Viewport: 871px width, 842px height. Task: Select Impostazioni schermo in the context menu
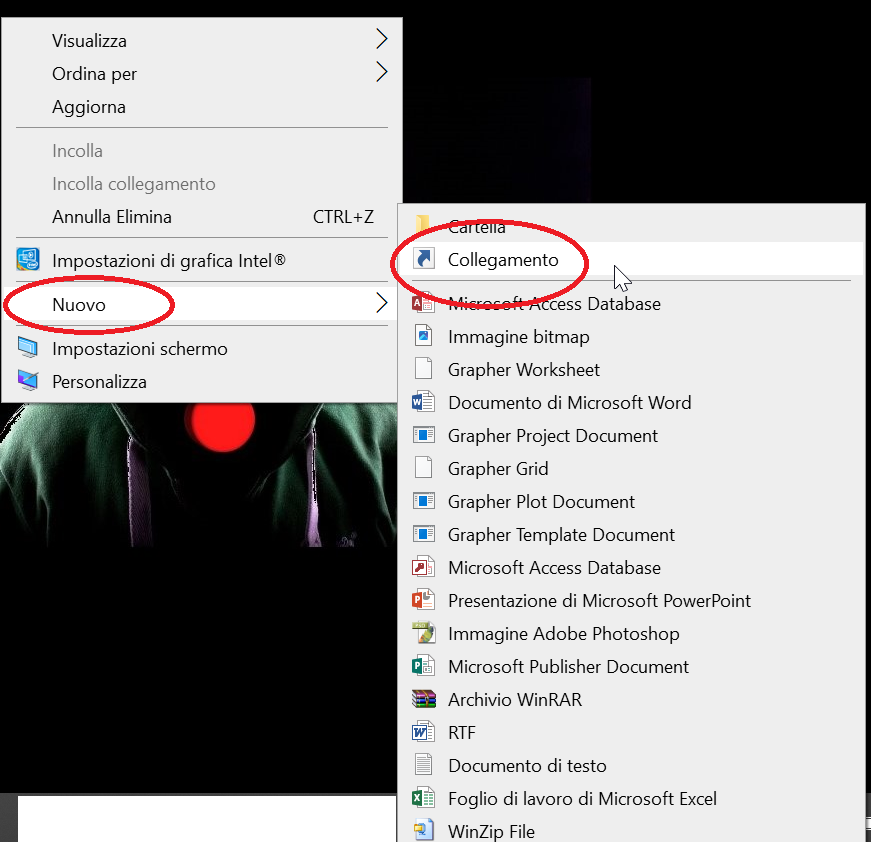point(202,349)
